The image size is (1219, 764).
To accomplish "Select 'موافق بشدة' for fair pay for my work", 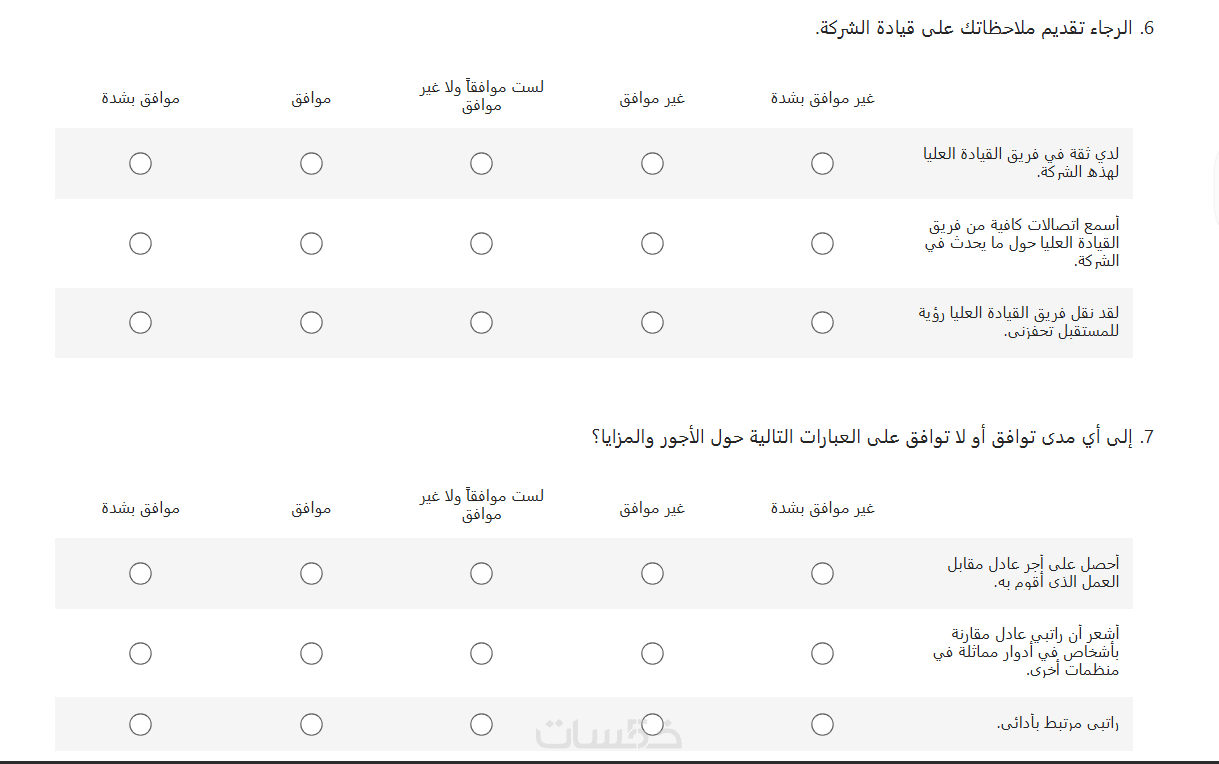I will pos(140,573).
